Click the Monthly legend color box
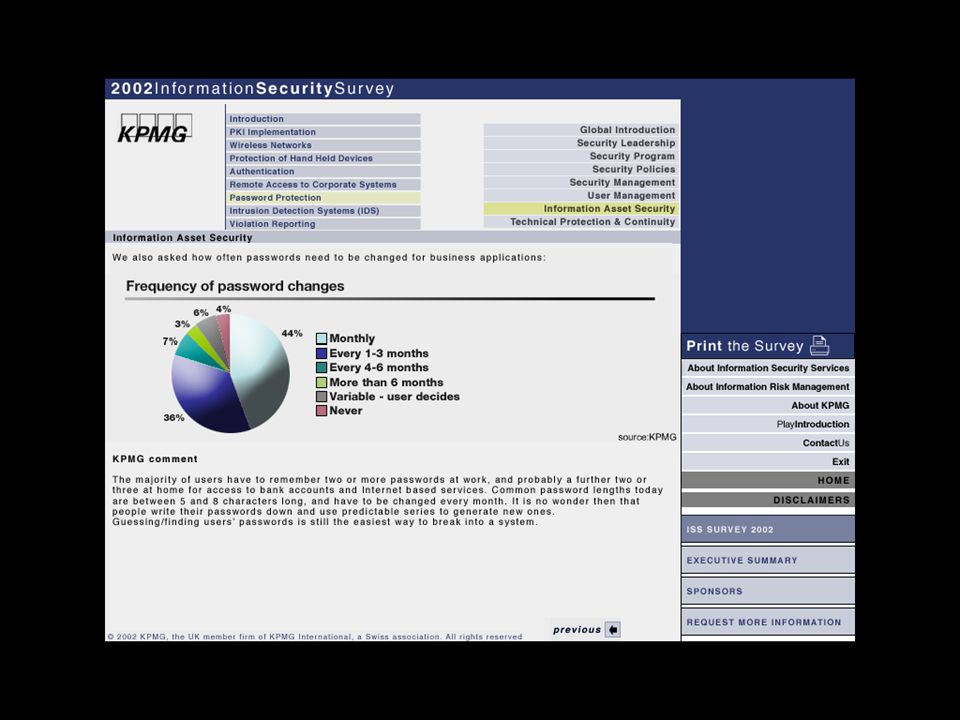The image size is (960, 720). 321,339
